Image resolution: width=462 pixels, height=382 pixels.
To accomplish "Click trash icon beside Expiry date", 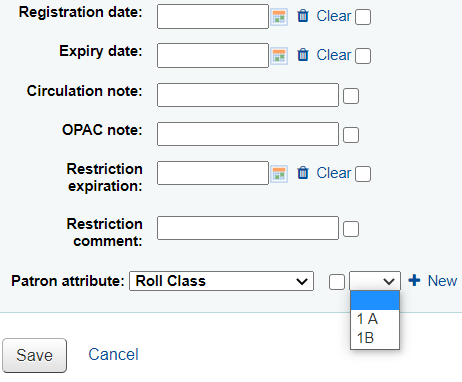I will (303, 55).
